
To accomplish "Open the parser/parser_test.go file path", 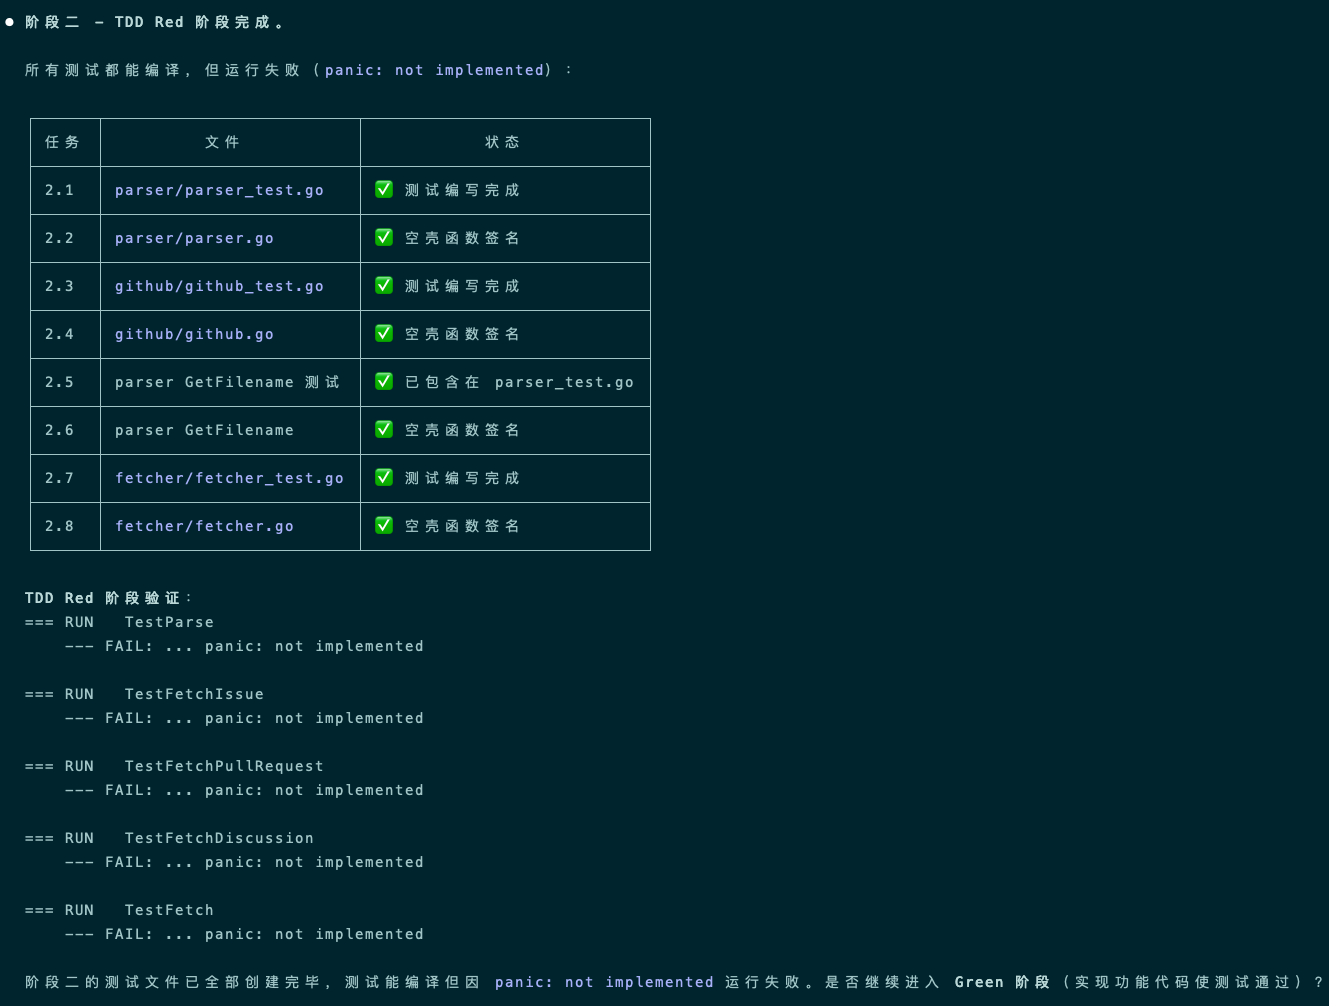I will pyautogui.click(x=219, y=190).
